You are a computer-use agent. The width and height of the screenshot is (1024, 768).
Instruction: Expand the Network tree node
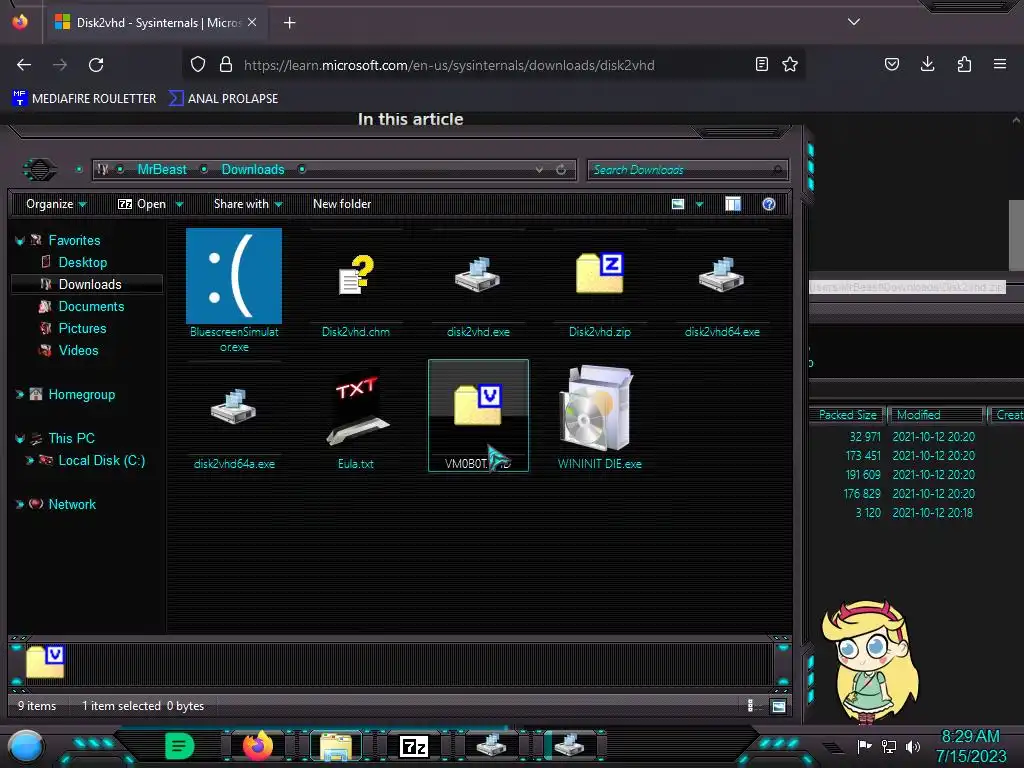click(20, 504)
